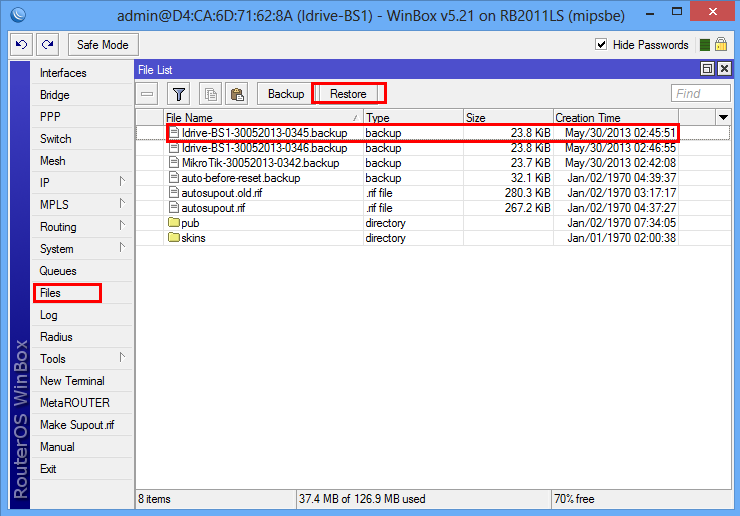Click the WinBox logo in title bar
The width and height of the screenshot is (740, 516).
click(18, 15)
